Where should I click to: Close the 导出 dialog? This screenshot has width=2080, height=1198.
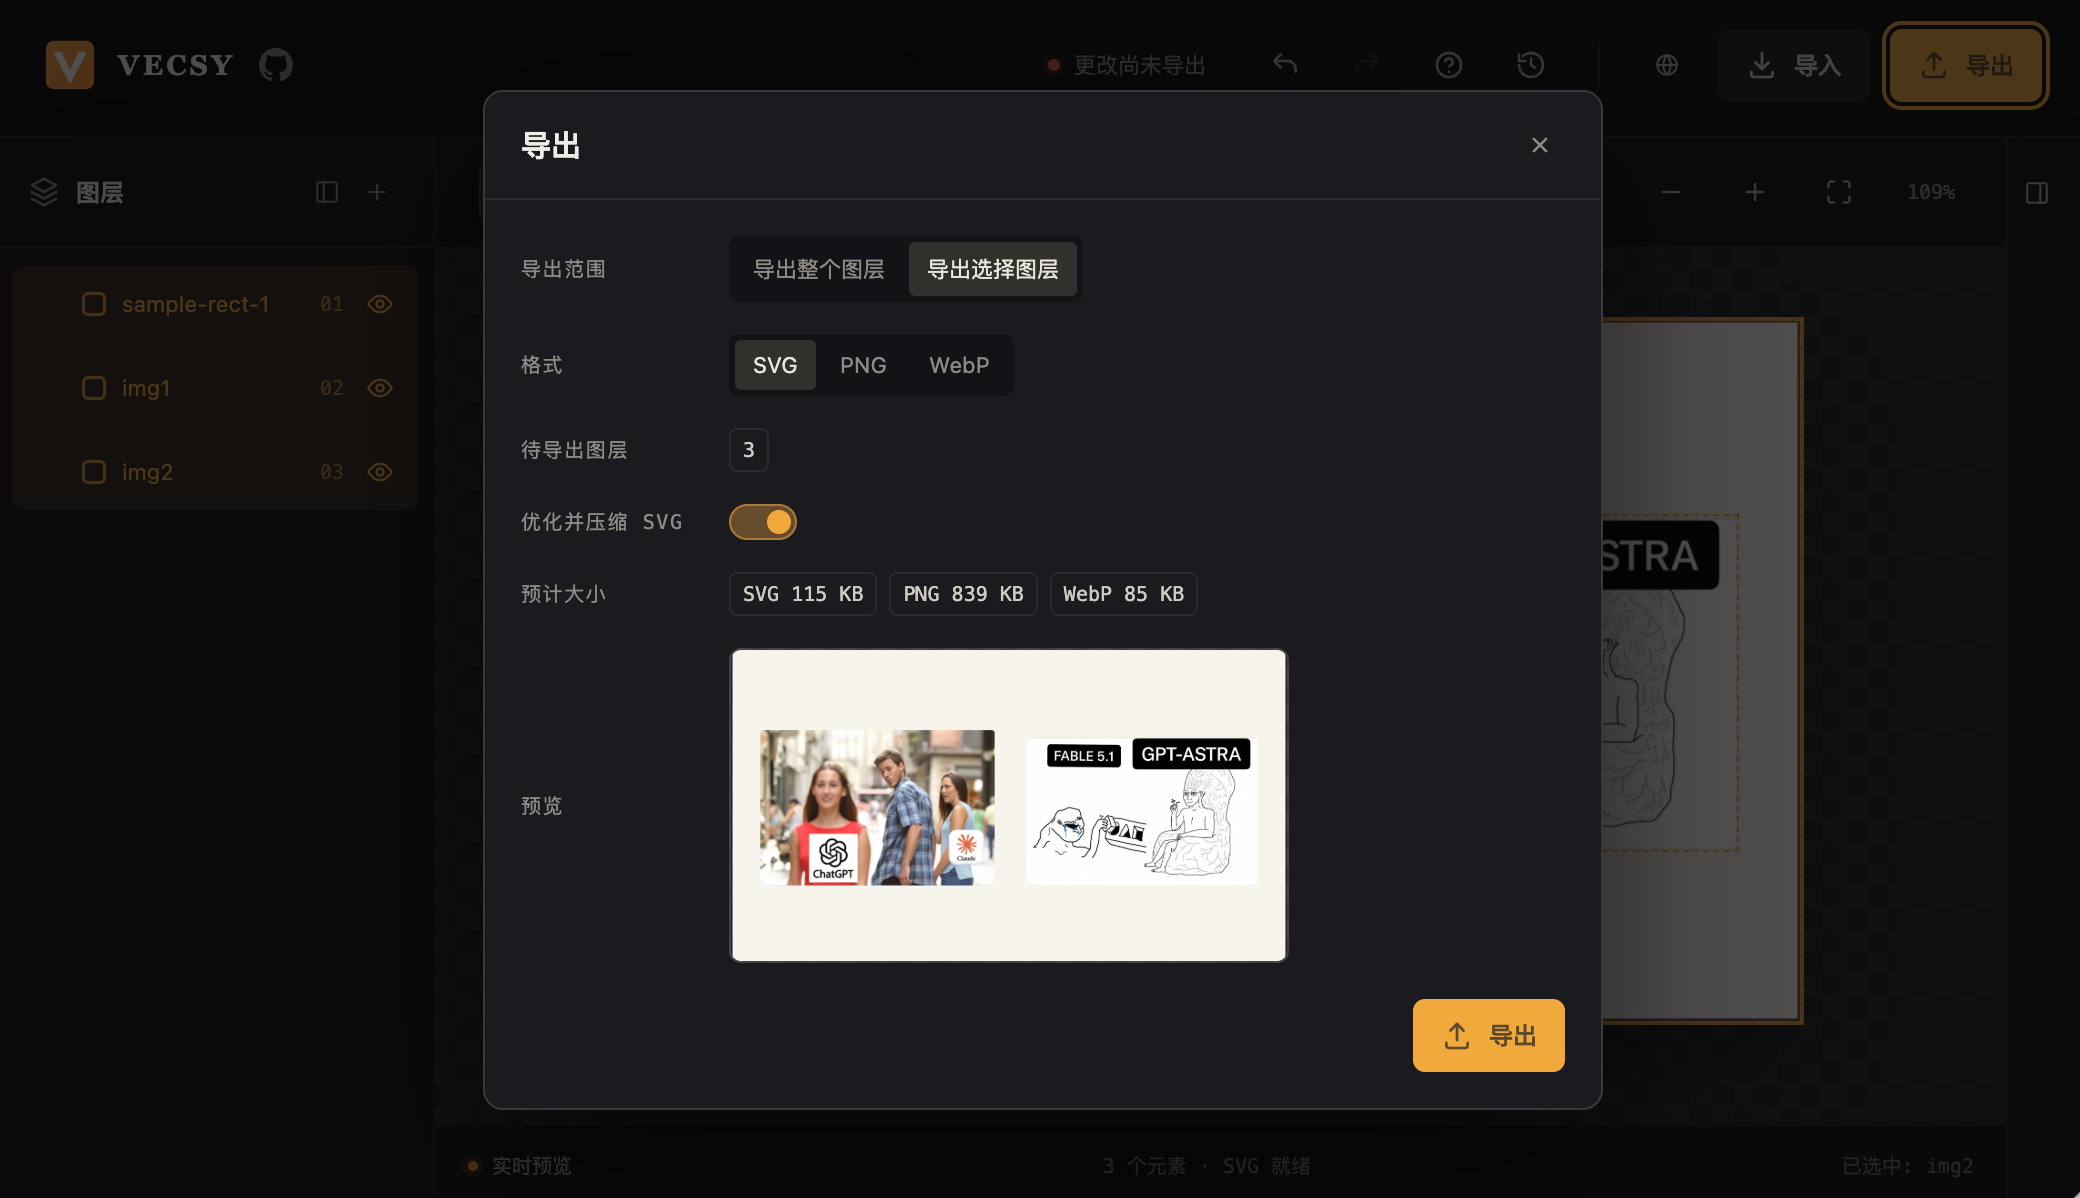tap(1540, 145)
